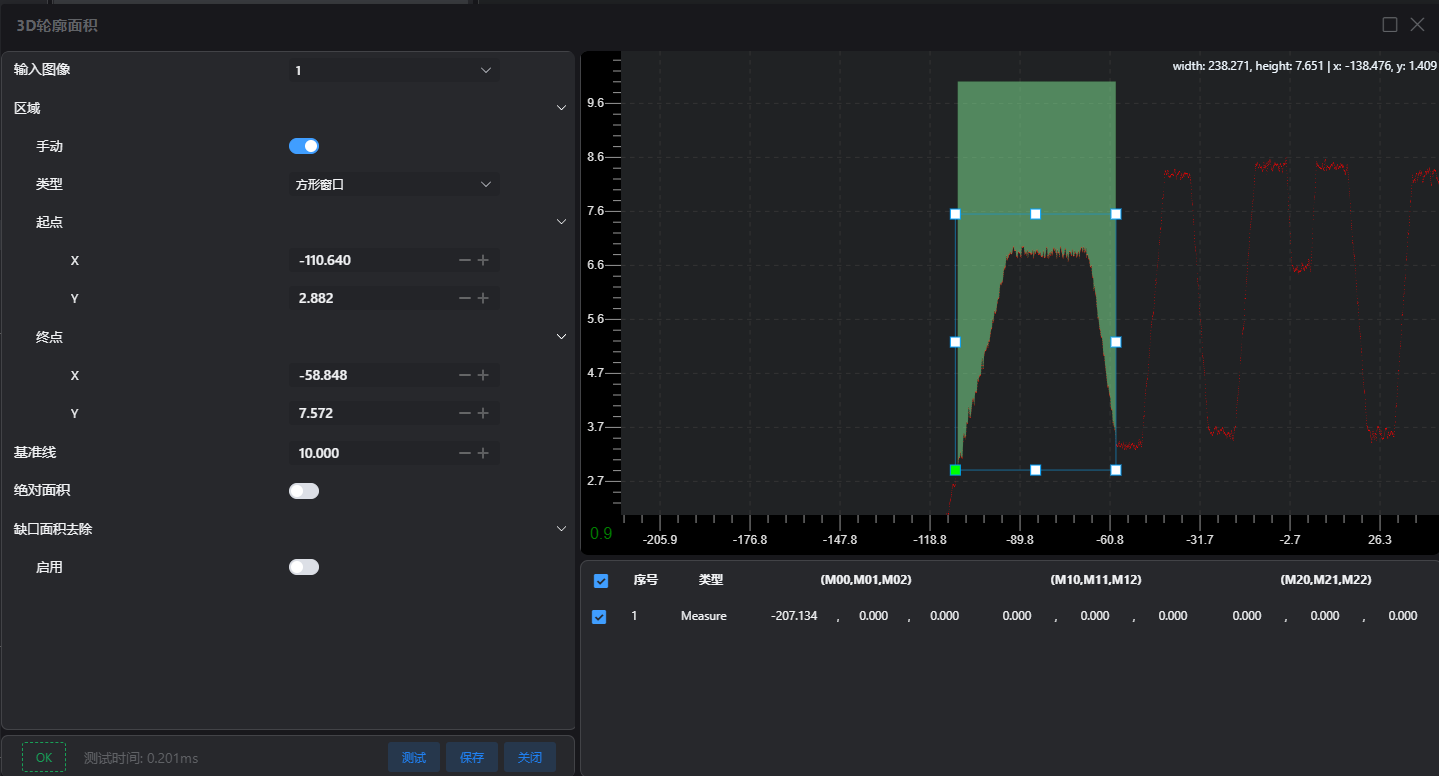Click the OK status indicator
The height and width of the screenshot is (776, 1439).
coord(44,758)
